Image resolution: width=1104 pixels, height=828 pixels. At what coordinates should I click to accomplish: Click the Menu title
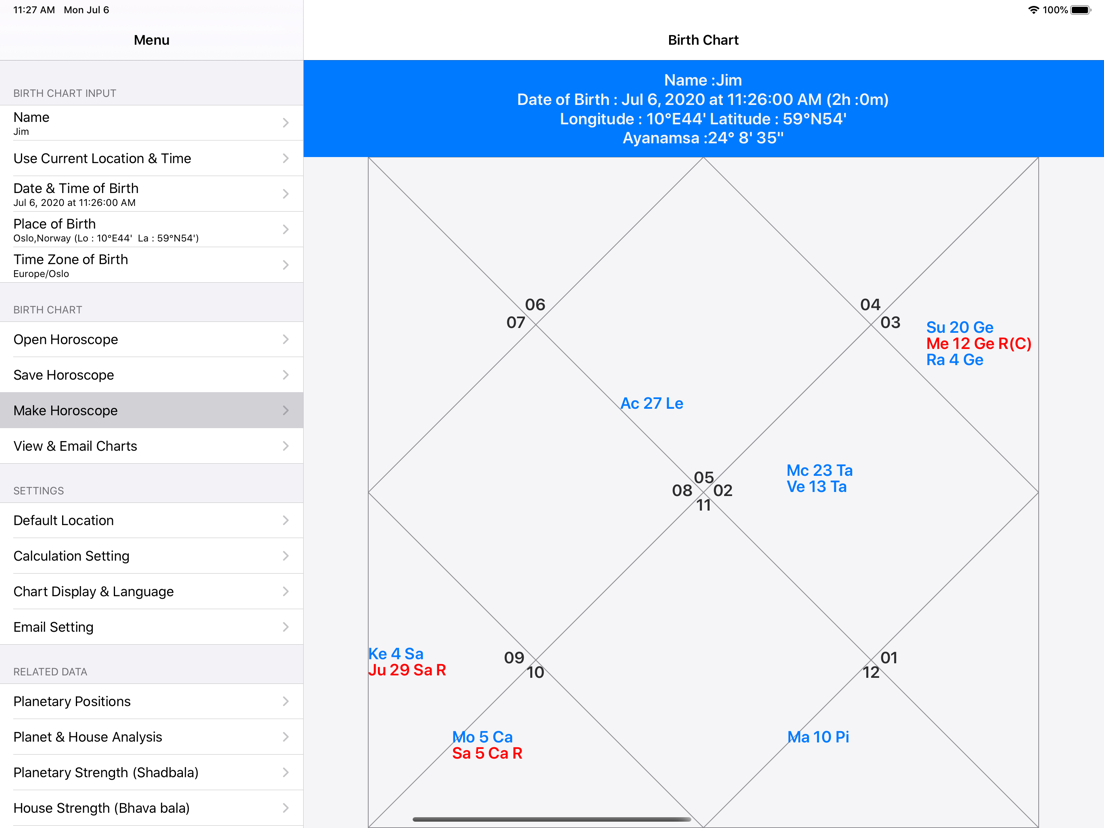[x=151, y=40]
